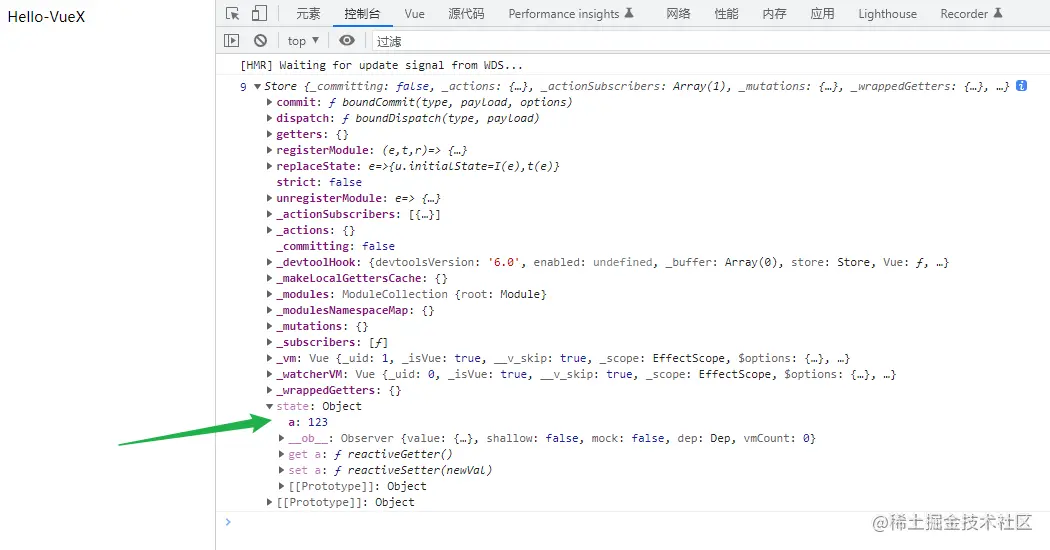Switch to the 源代码 tab
This screenshot has width=1050, height=550.
(x=466, y=13)
